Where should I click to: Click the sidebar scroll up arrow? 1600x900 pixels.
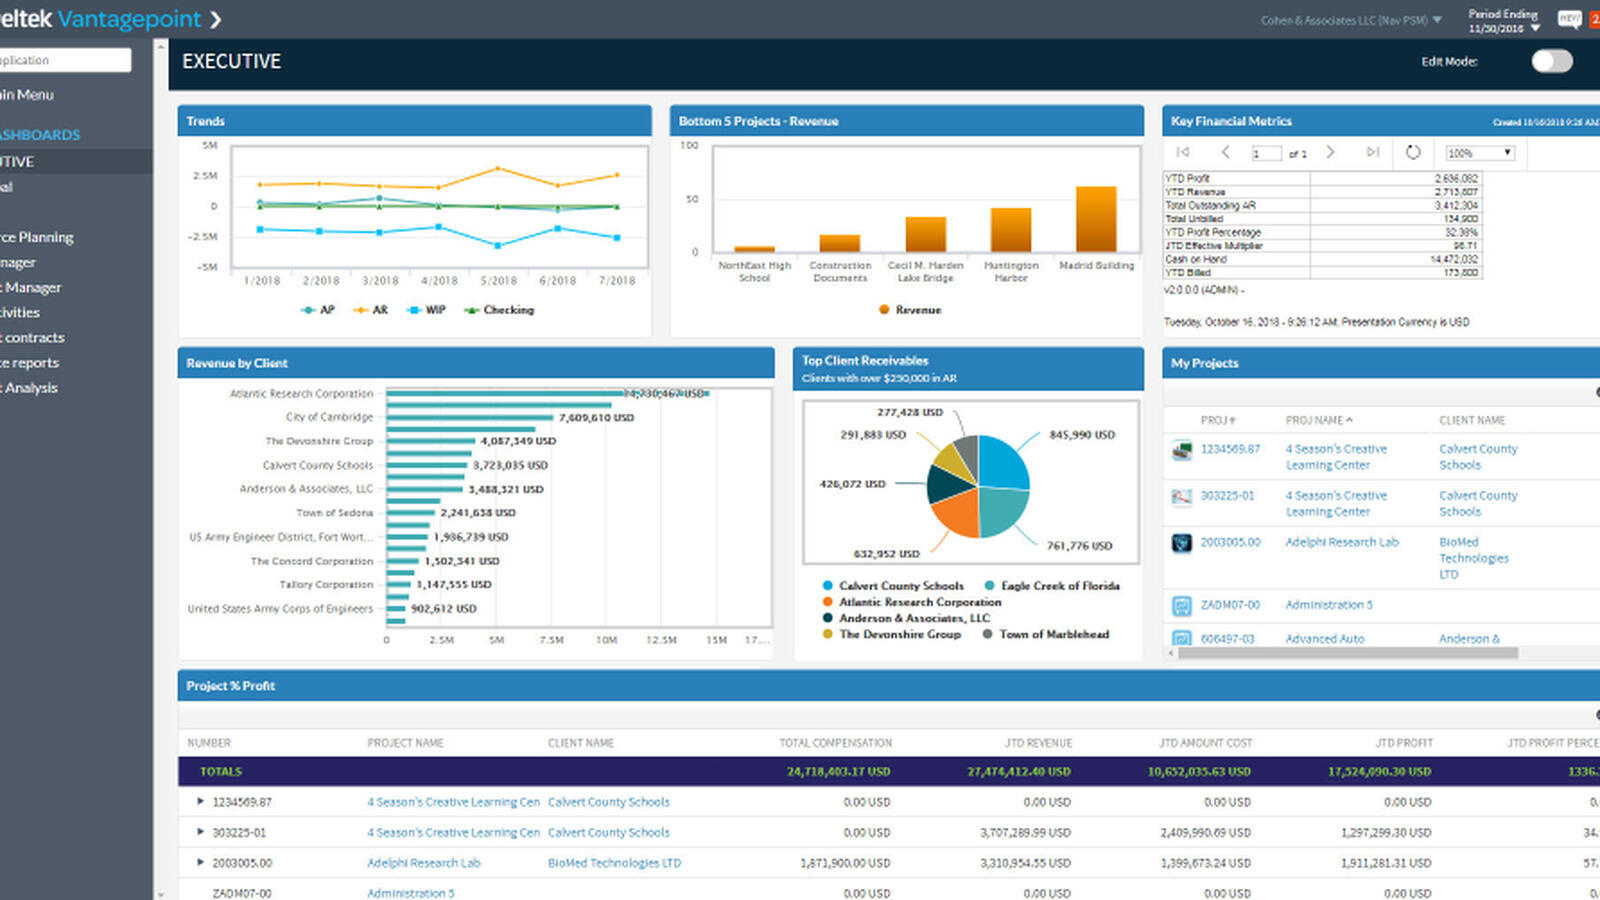[x=161, y=46]
